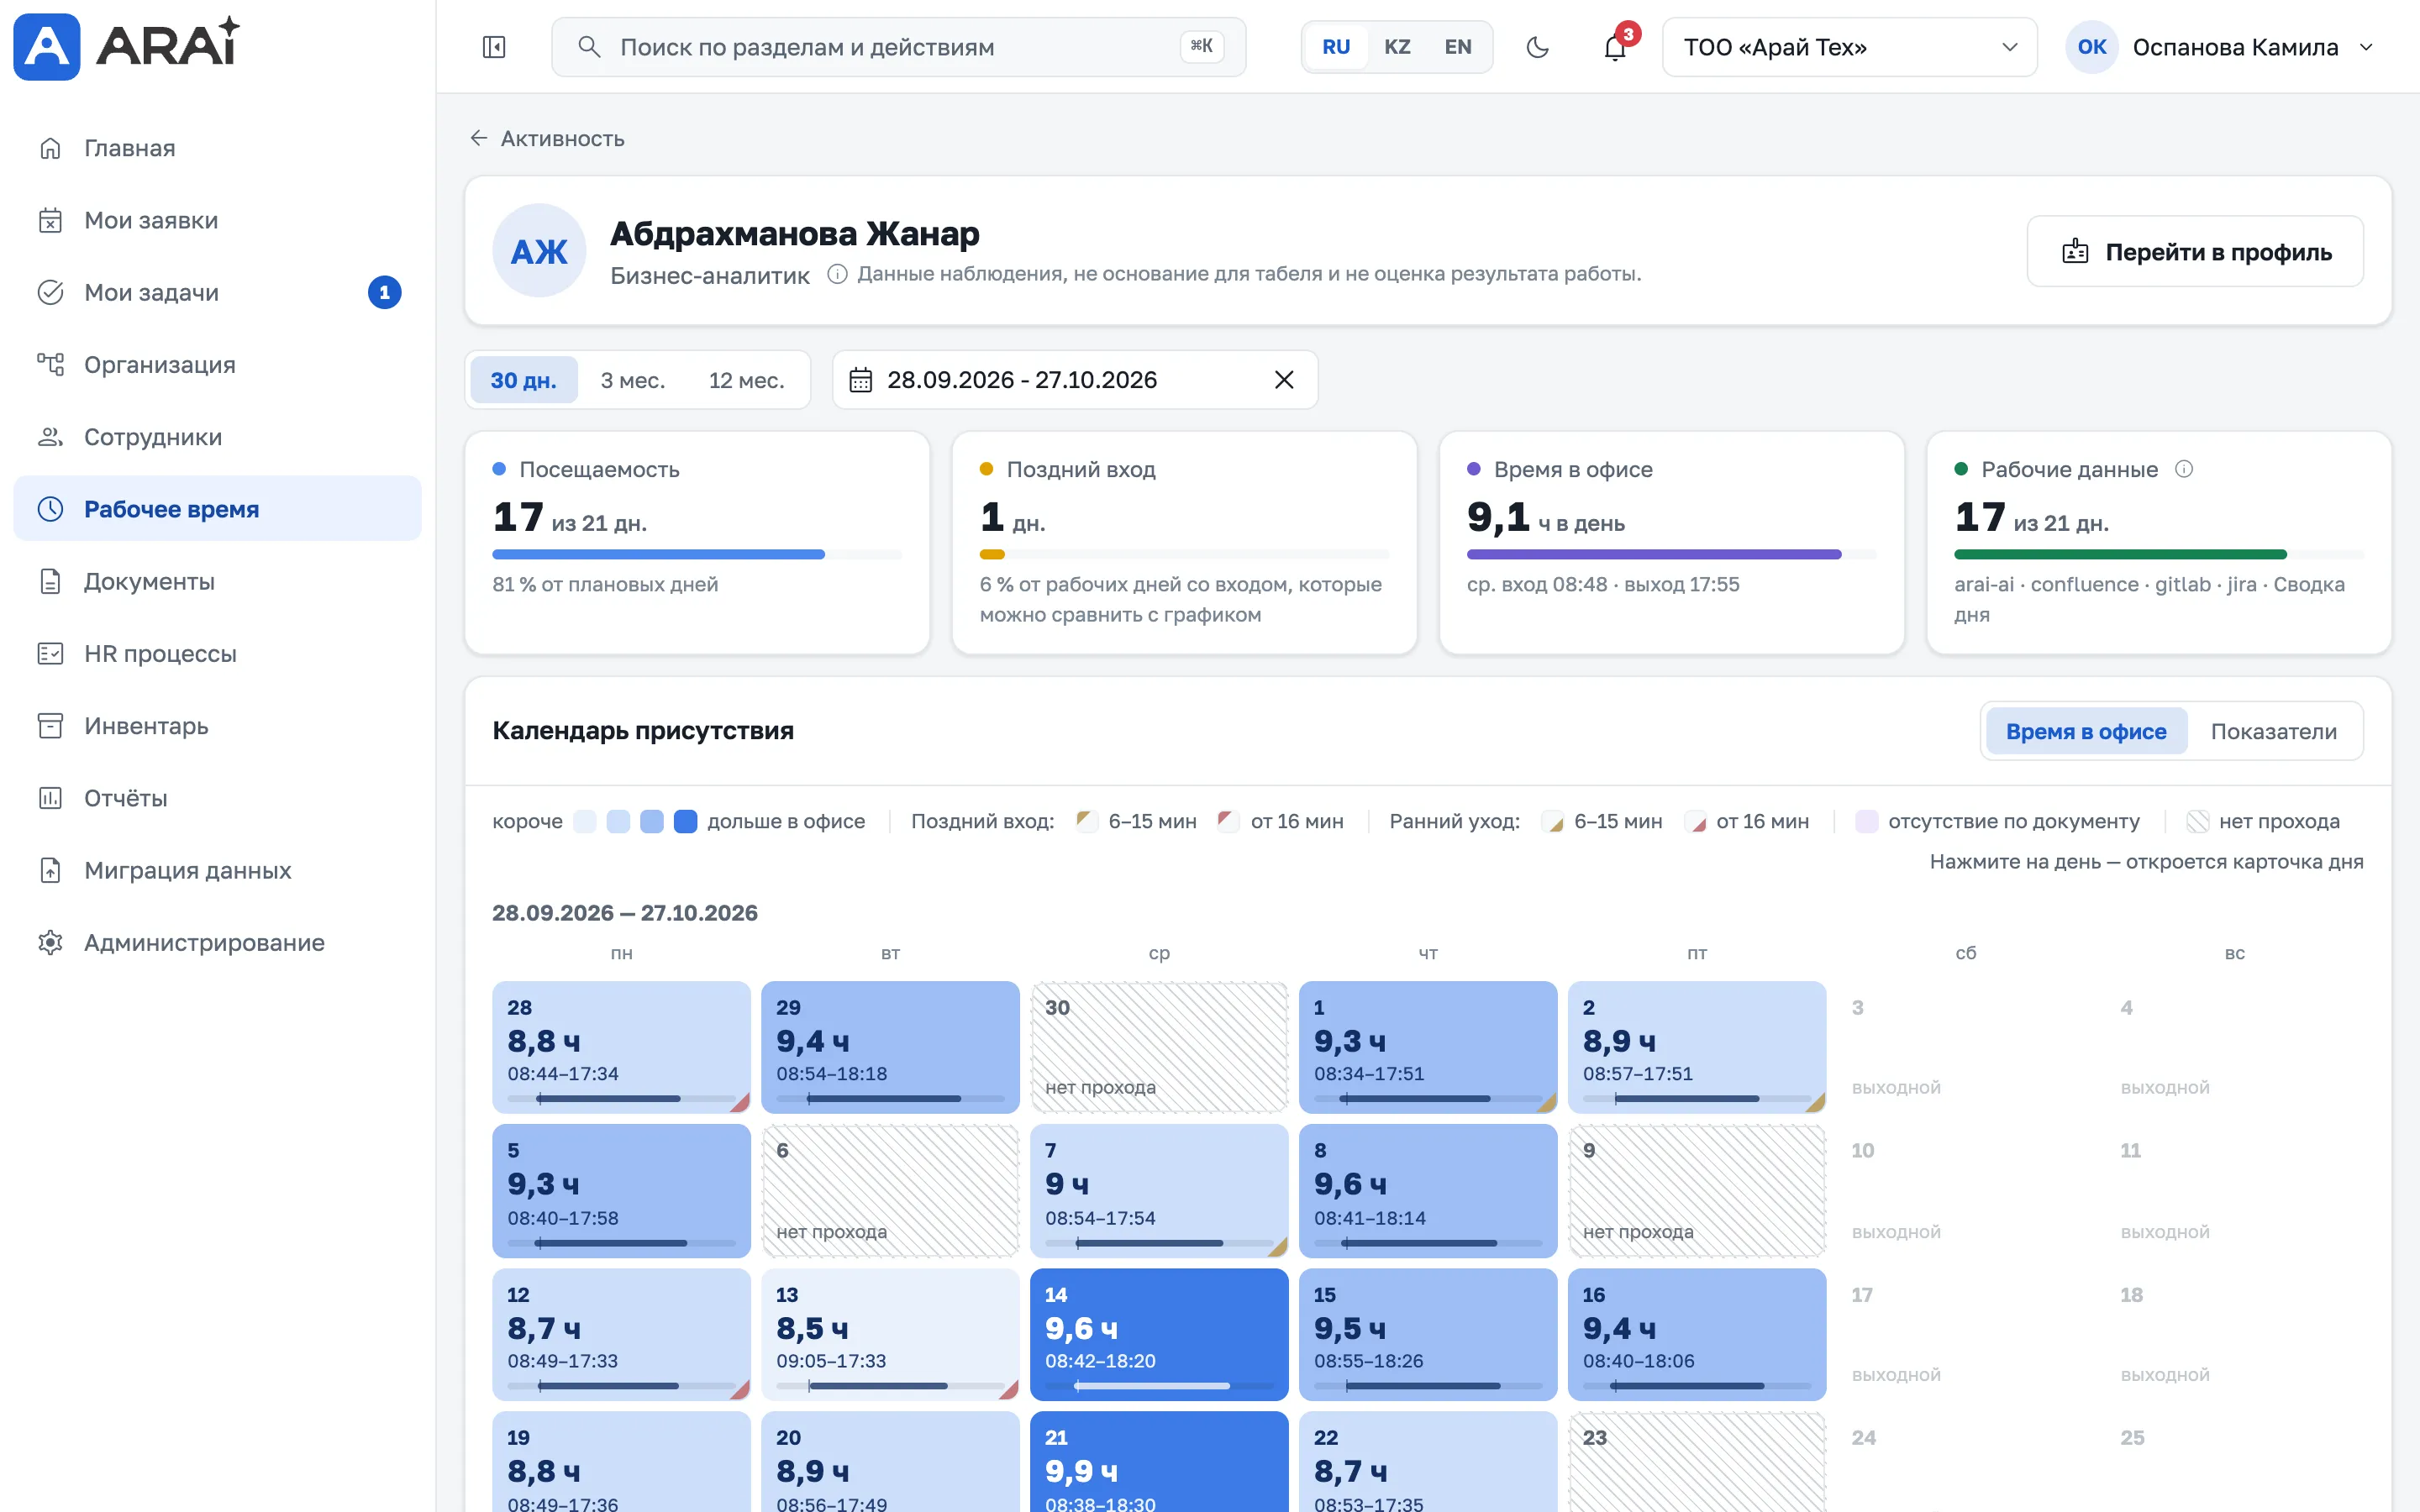This screenshot has width=2420, height=1512.
Task: Select the HR процессы icon
Action: [50, 653]
